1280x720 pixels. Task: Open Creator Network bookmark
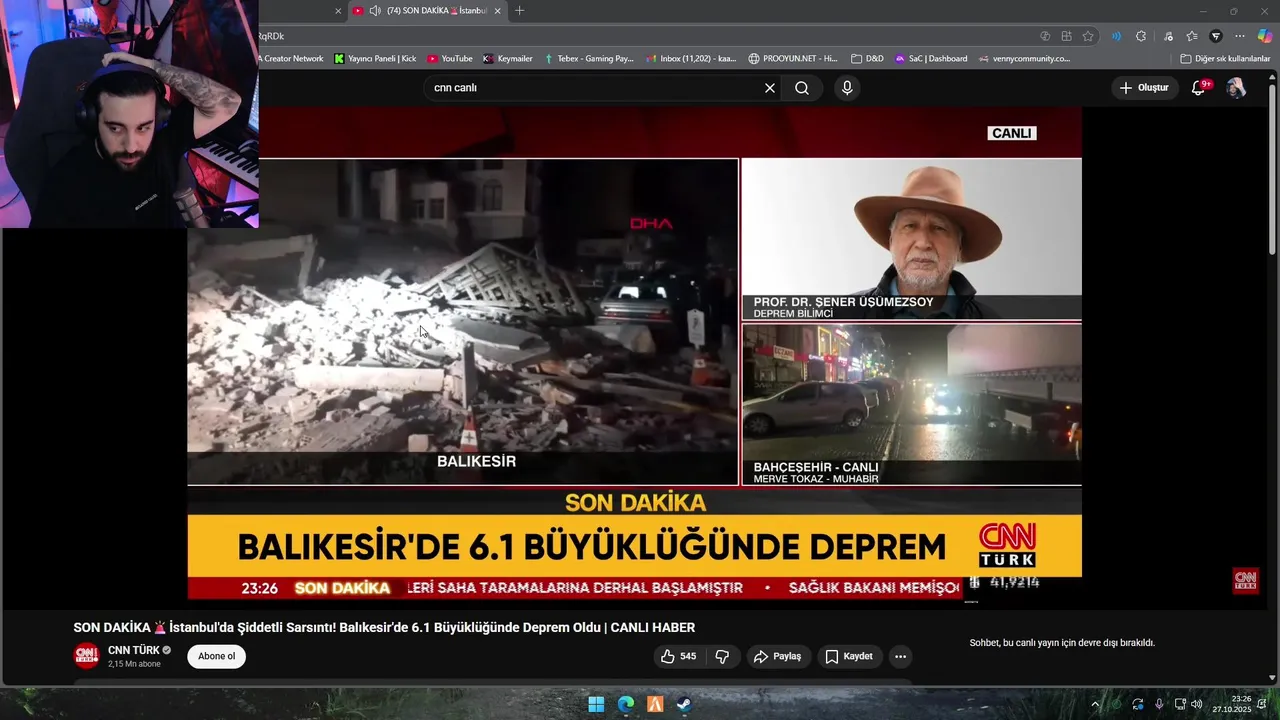coord(290,59)
